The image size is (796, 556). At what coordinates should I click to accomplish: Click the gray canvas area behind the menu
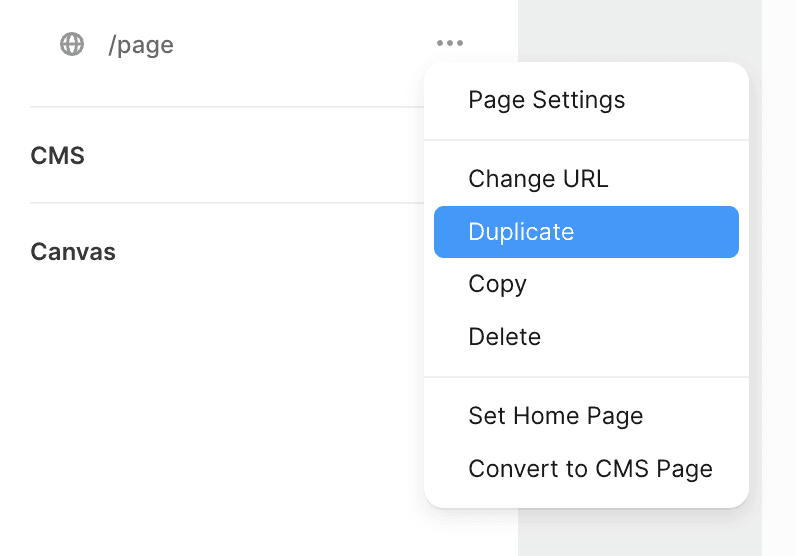[640, 30]
